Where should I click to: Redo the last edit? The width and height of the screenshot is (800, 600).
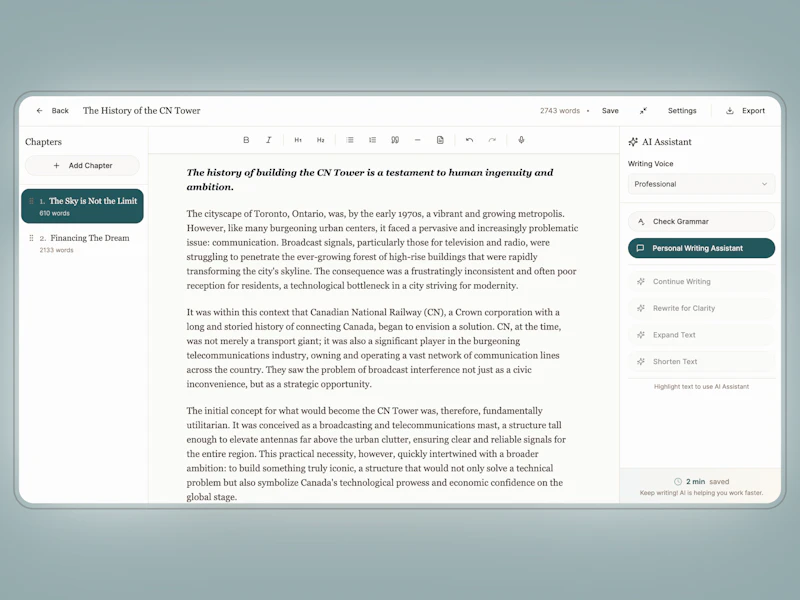click(x=492, y=140)
